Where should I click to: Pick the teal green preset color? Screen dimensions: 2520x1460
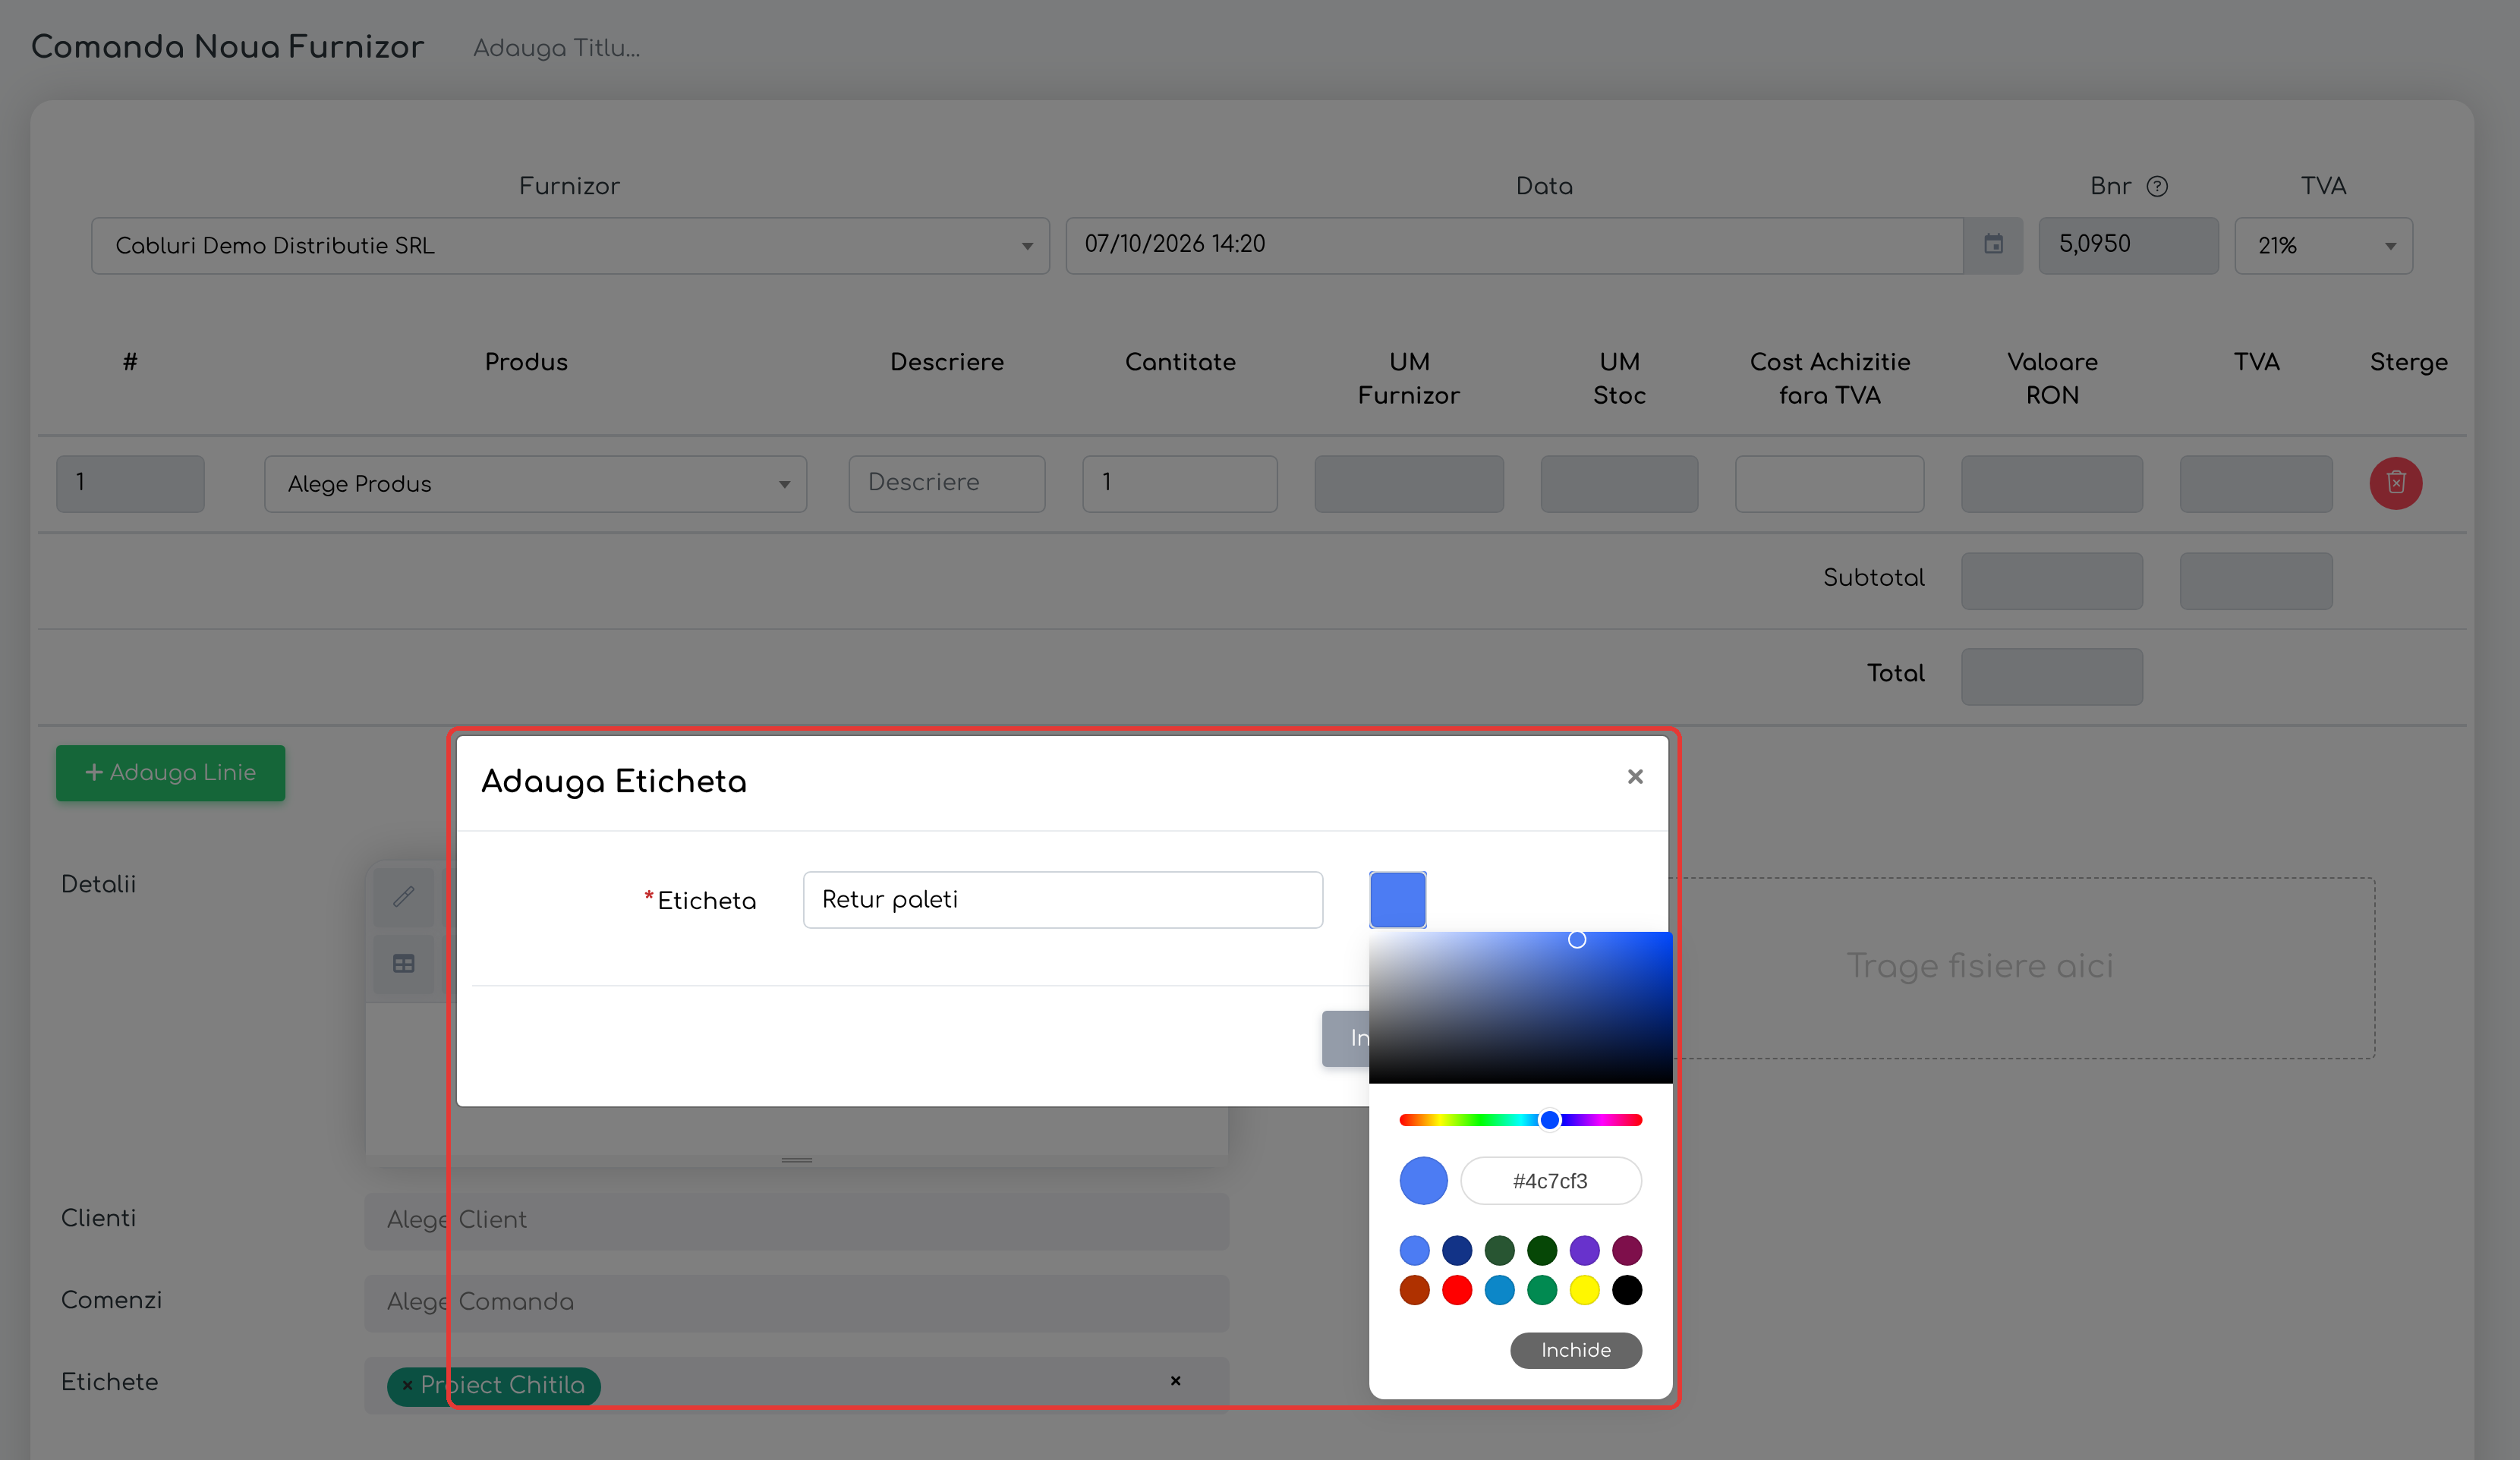(x=1542, y=1290)
